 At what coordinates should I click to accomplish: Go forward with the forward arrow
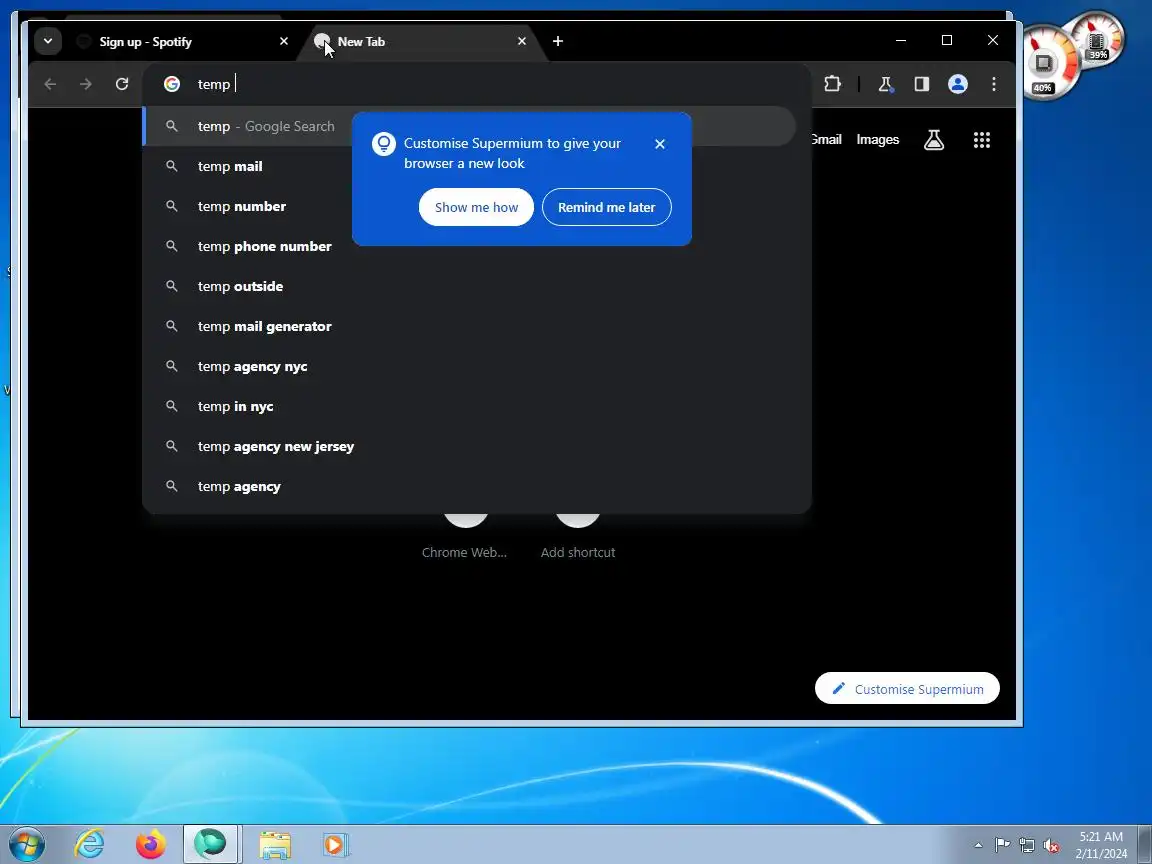[86, 84]
